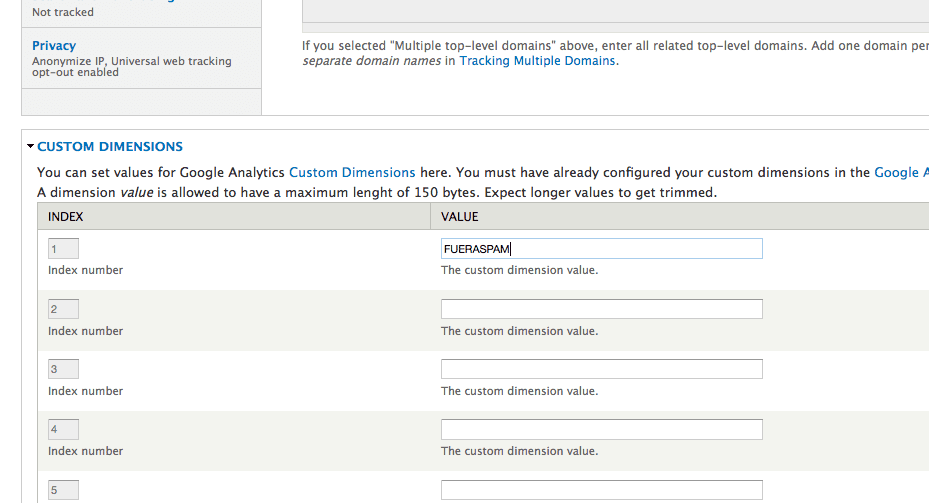Collapse the Custom Dimensions fieldset triangle
The height and width of the screenshot is (503, 929).
[x=30, y=146]
